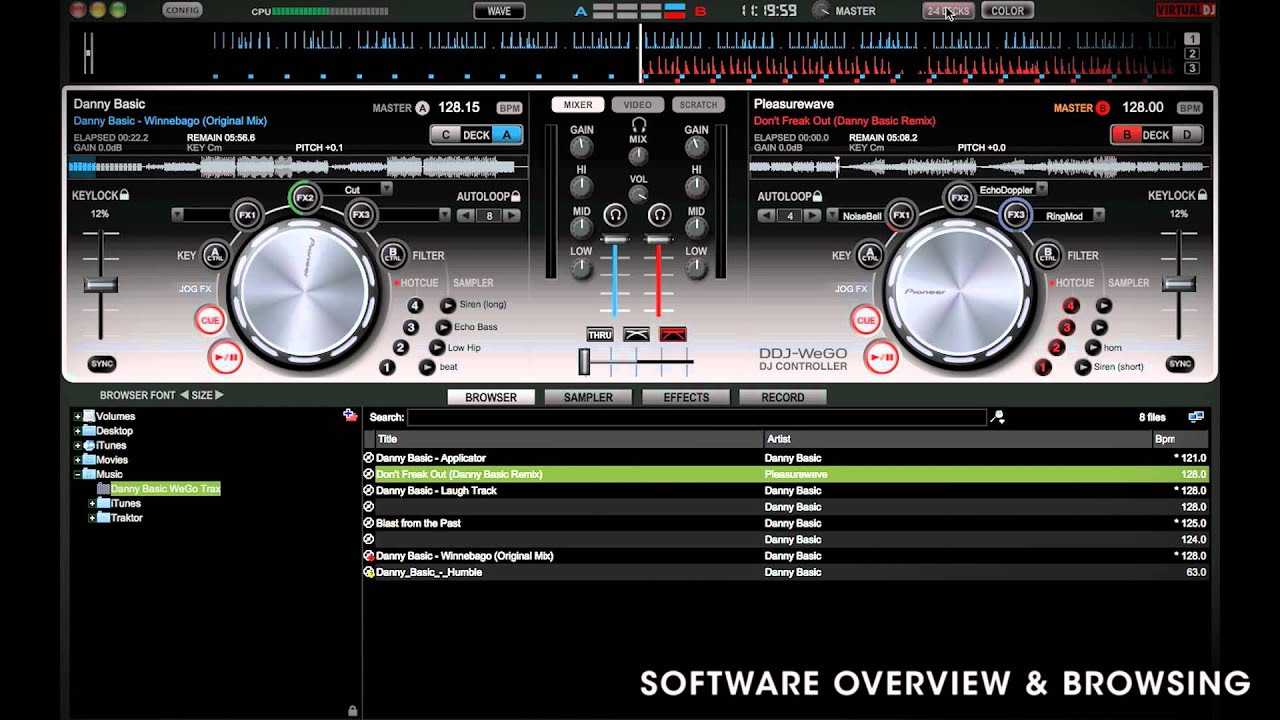Image resolution: width=1280 pixels, height=720 pixels.
Task: Activate EchoDoppler FX2 on right deck
Action: tap(959, 197)
